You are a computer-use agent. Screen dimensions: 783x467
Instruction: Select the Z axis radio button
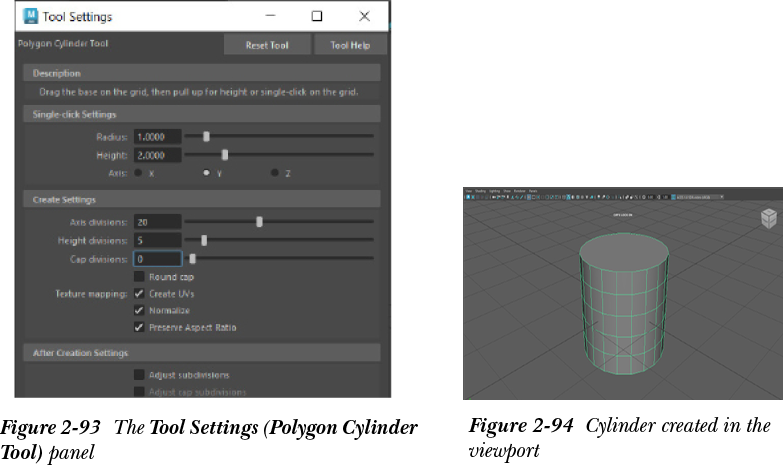(275, 173)
